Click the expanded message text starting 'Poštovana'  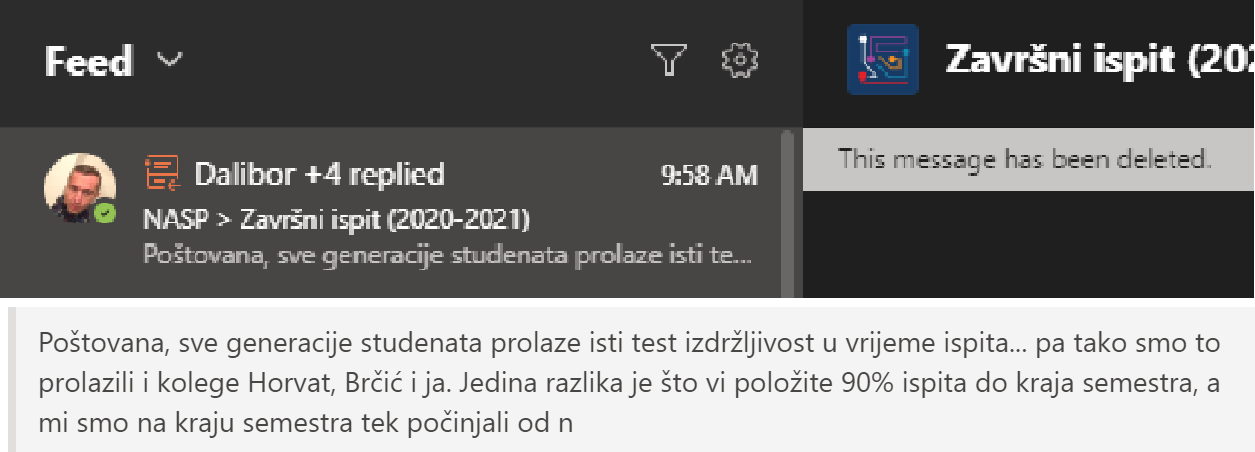pos(630,383)
